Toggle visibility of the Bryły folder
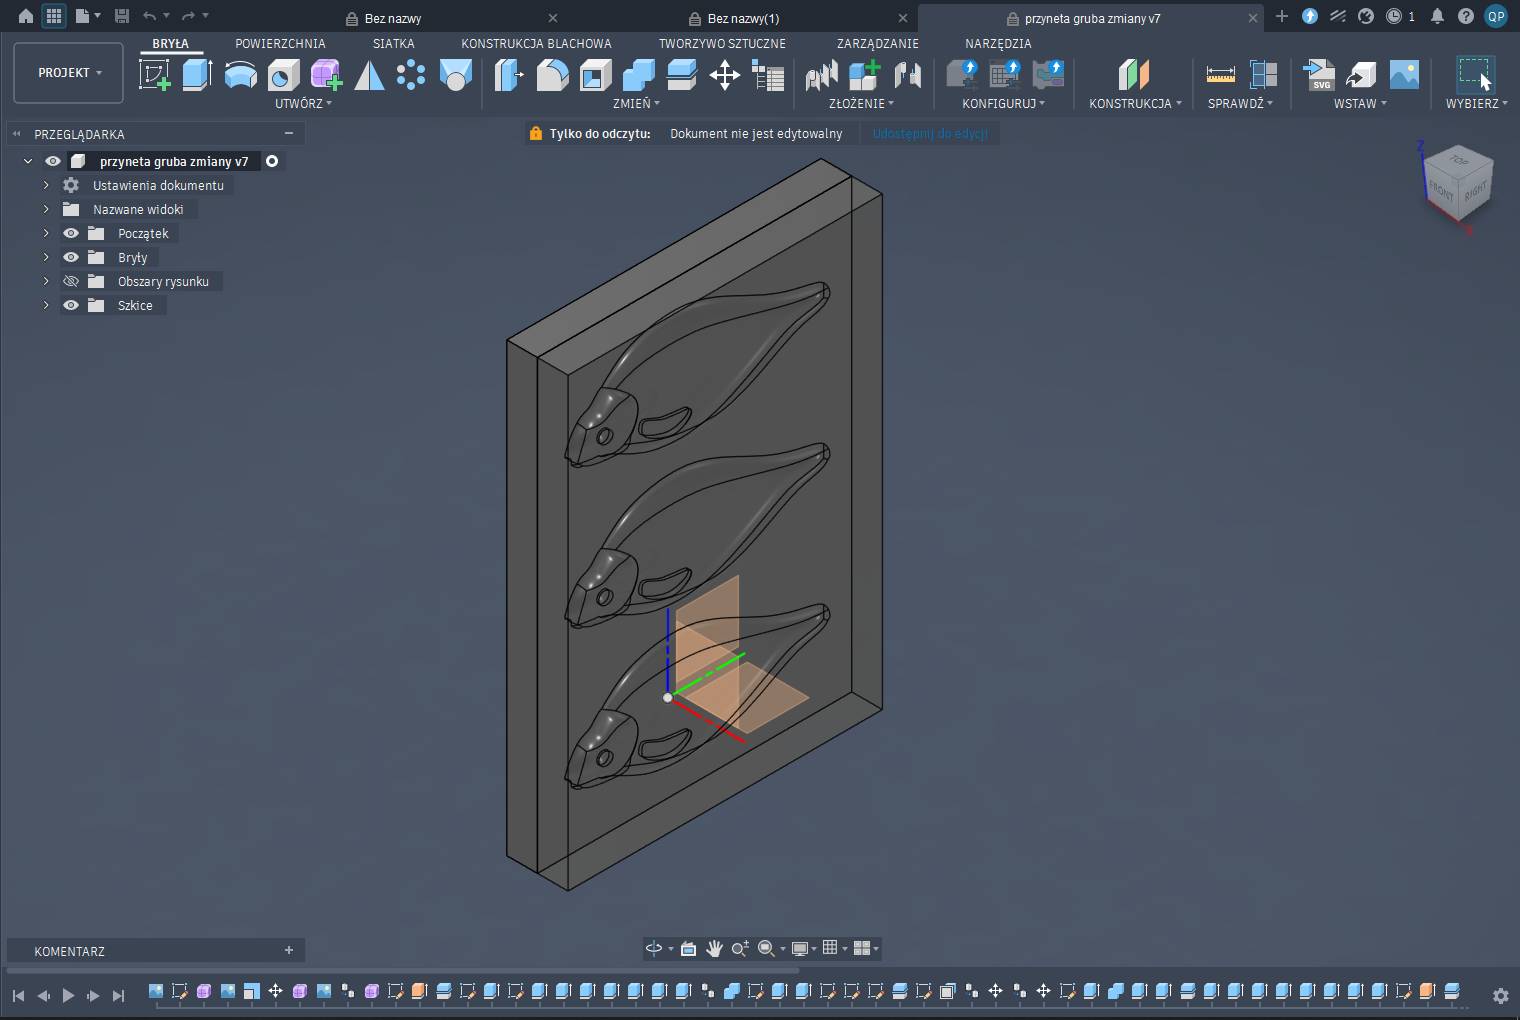Viewport: 1520px width, 1020px height. click(x=71, y=257)
